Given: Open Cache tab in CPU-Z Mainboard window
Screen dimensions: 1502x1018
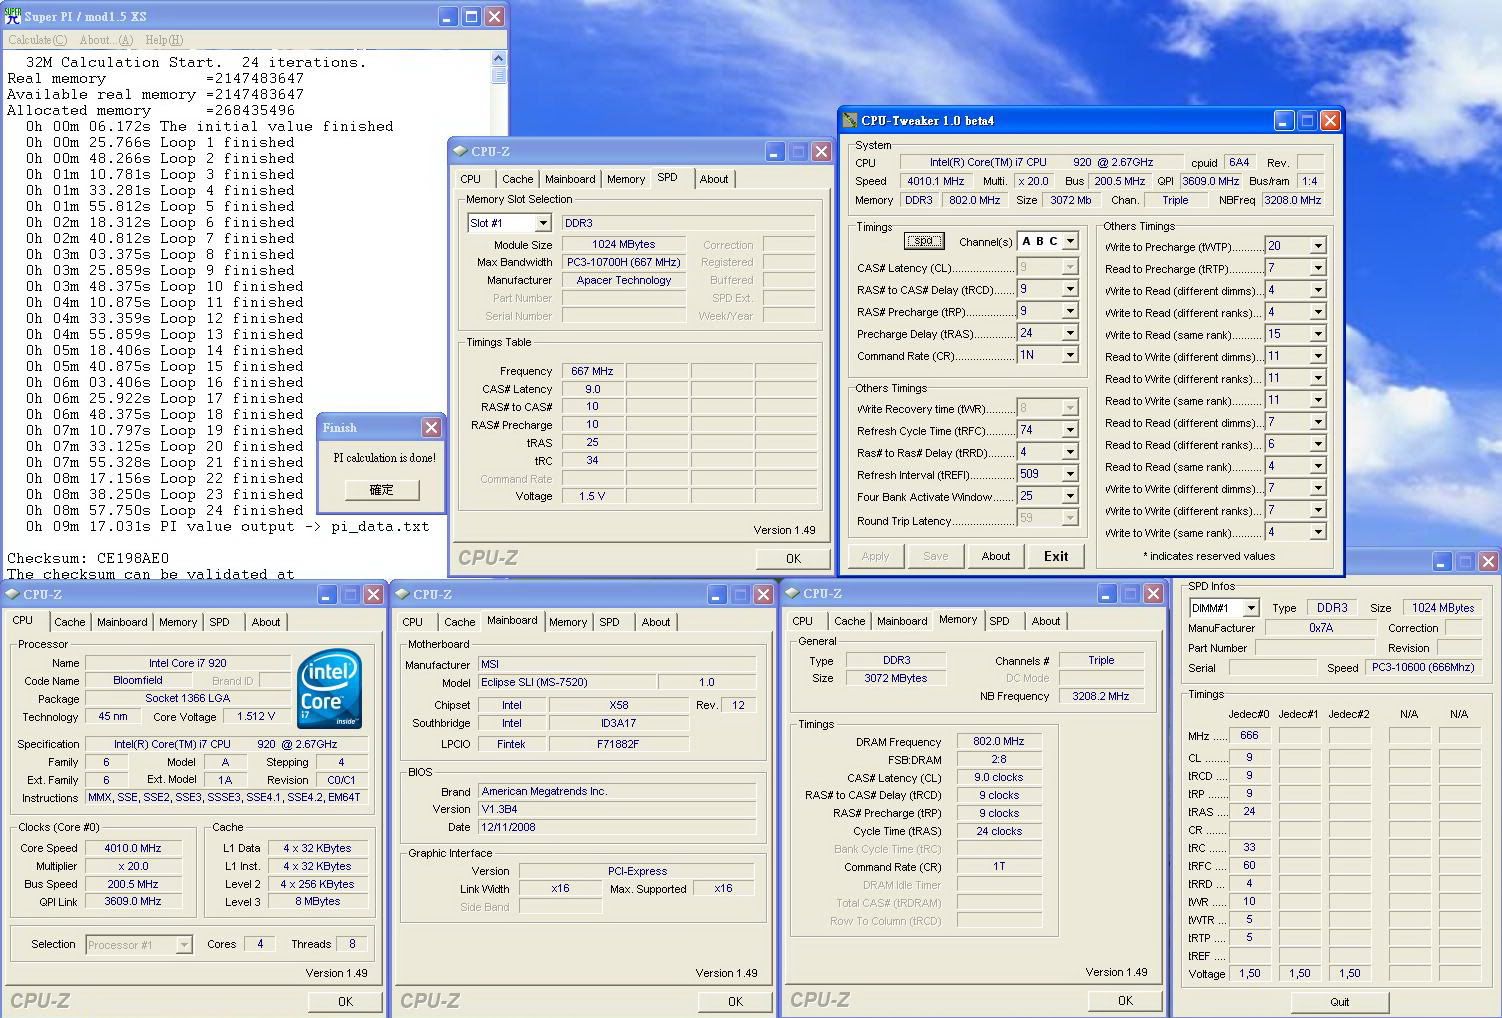Looking at the screenshot, I should [460, 622].
